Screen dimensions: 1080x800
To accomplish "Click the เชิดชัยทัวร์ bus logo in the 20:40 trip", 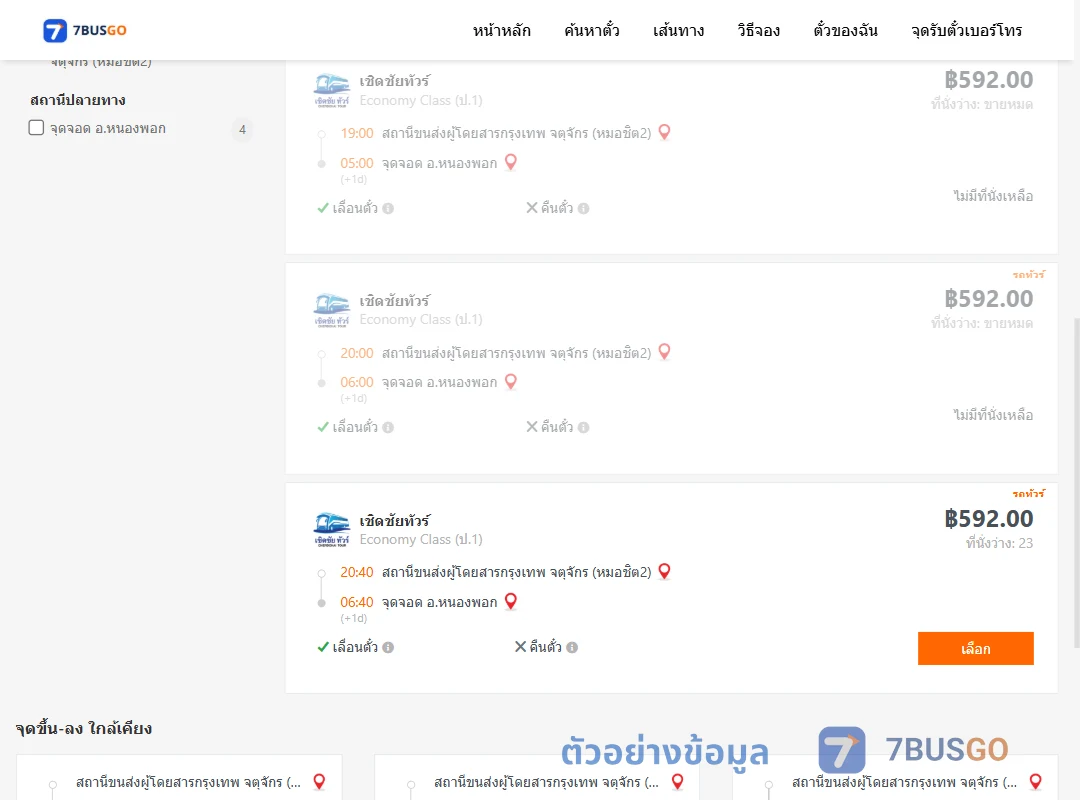I will [332, 529].
